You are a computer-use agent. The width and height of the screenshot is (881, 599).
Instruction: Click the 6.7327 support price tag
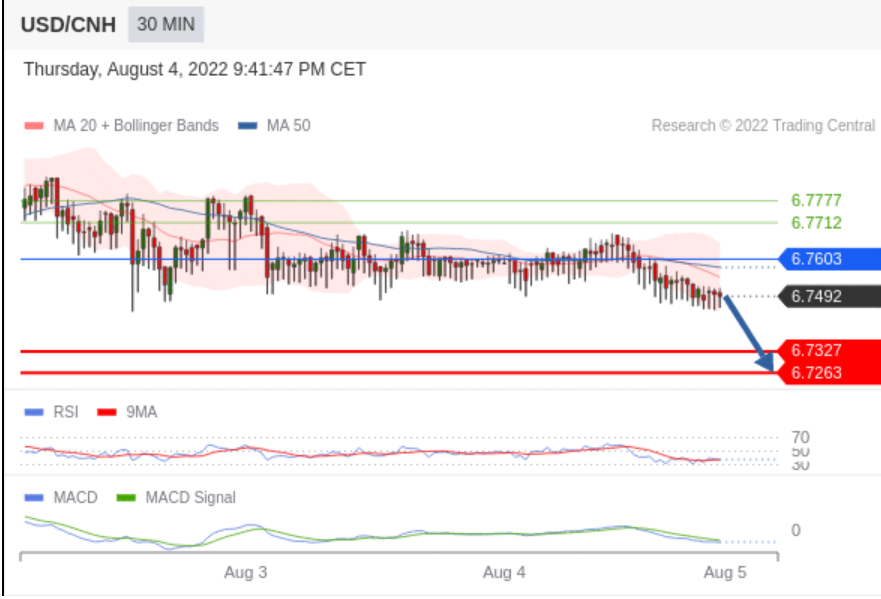829,350
